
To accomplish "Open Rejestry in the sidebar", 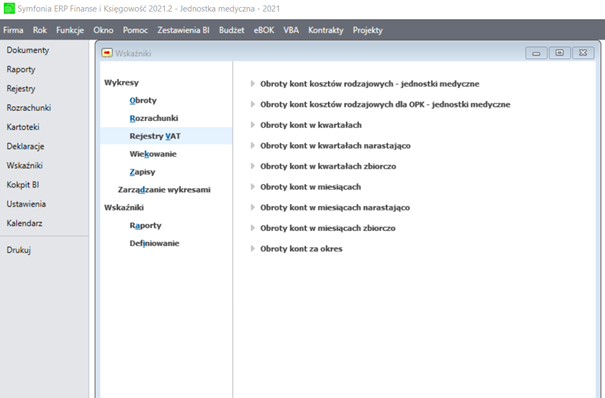I will (21, 89).
